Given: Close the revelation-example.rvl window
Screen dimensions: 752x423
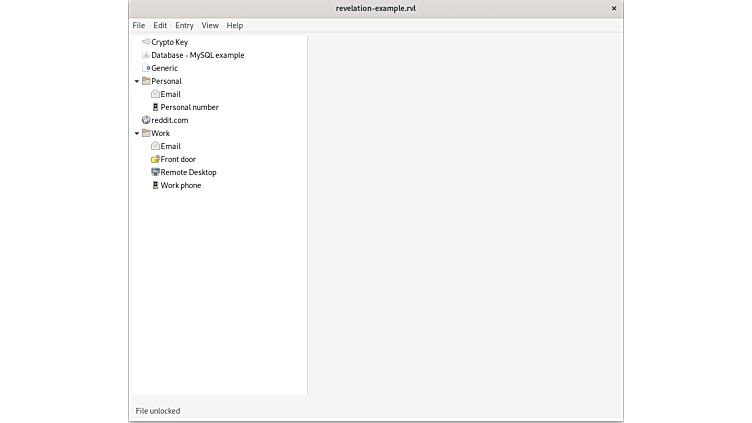Looking at the screenshot, I should click(x=613, y=8).
